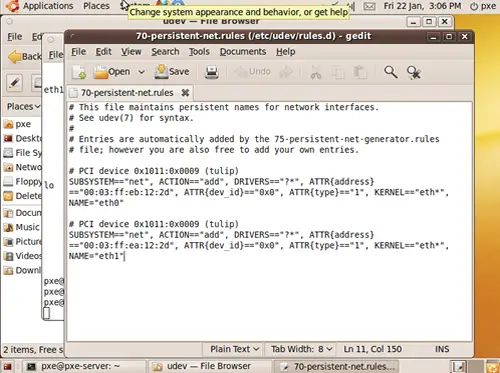500x373 pixels.
Task: Open a file with the Open button
Action: 112,72
